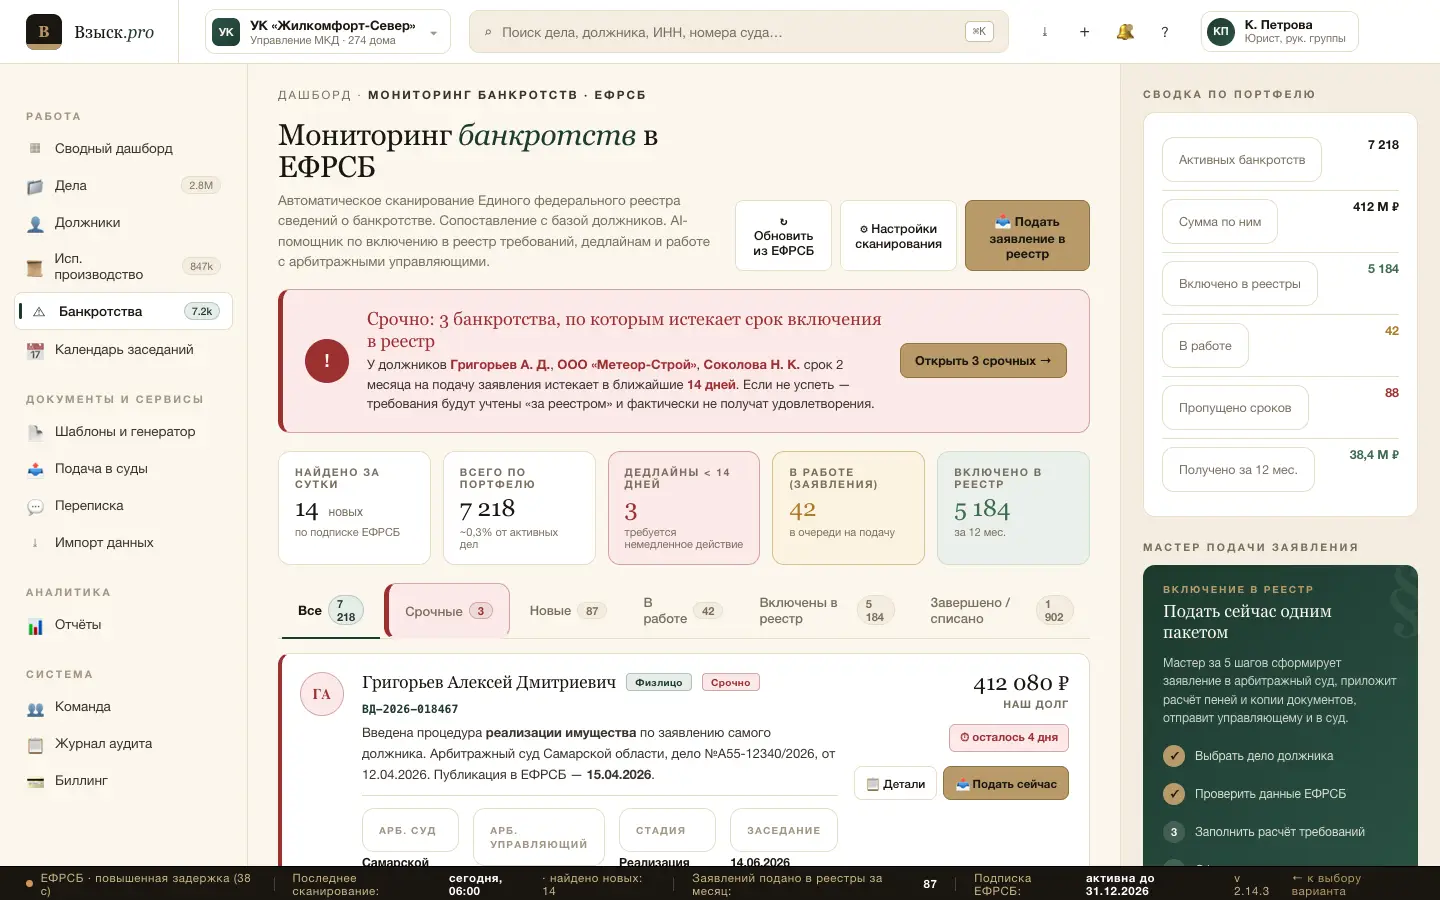Click the Взыск.pro logo badge
Viewport: 1440px width, 900px height.
pyautogui.click(x=44, y=32)
